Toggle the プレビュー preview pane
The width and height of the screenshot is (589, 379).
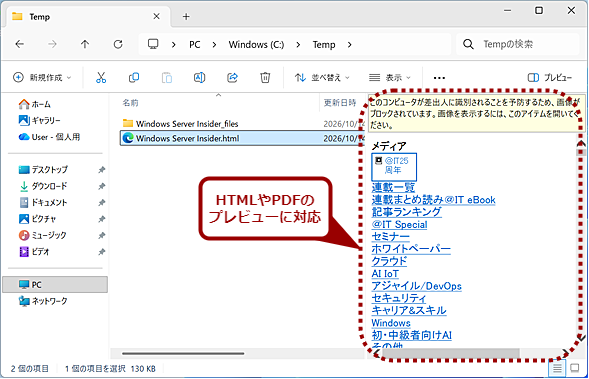(550, 78)
